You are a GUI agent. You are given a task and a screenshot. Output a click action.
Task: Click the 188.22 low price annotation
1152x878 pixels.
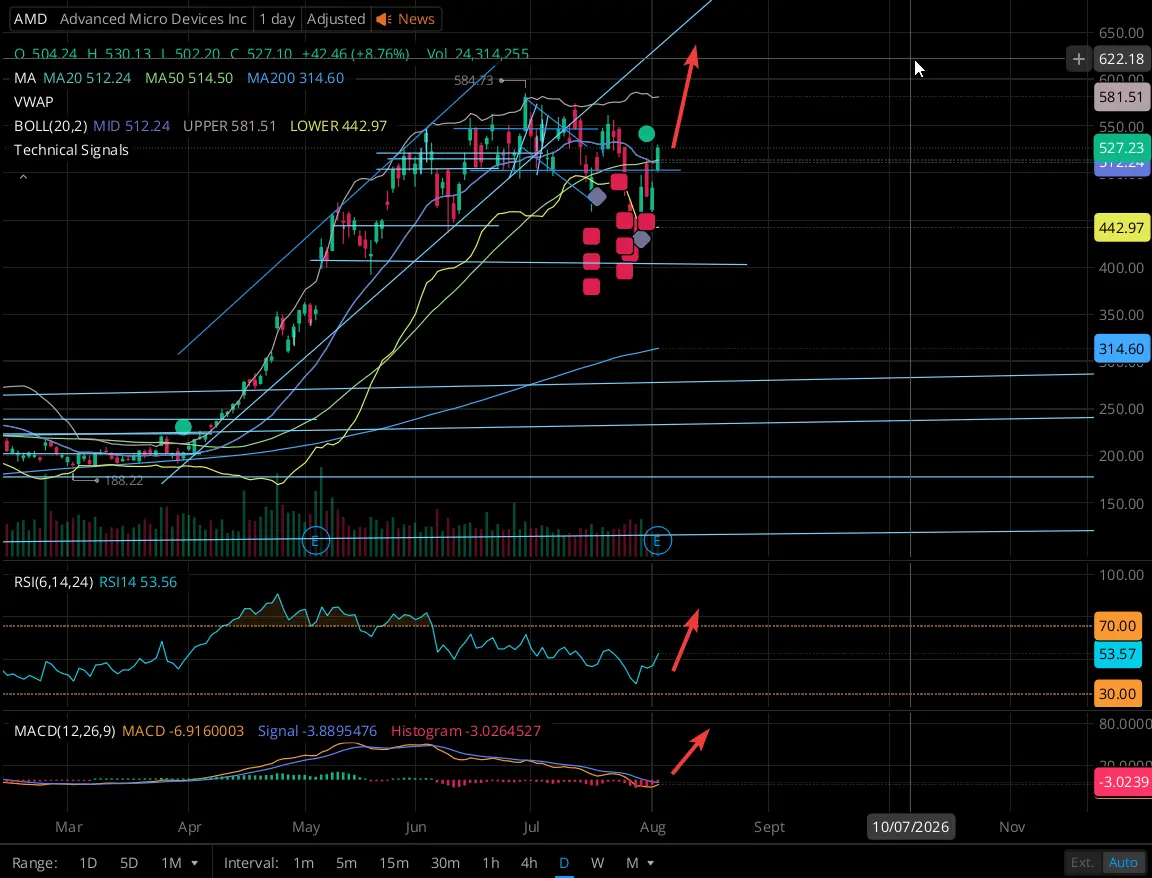pyautogui.click(x=123, y=481)
